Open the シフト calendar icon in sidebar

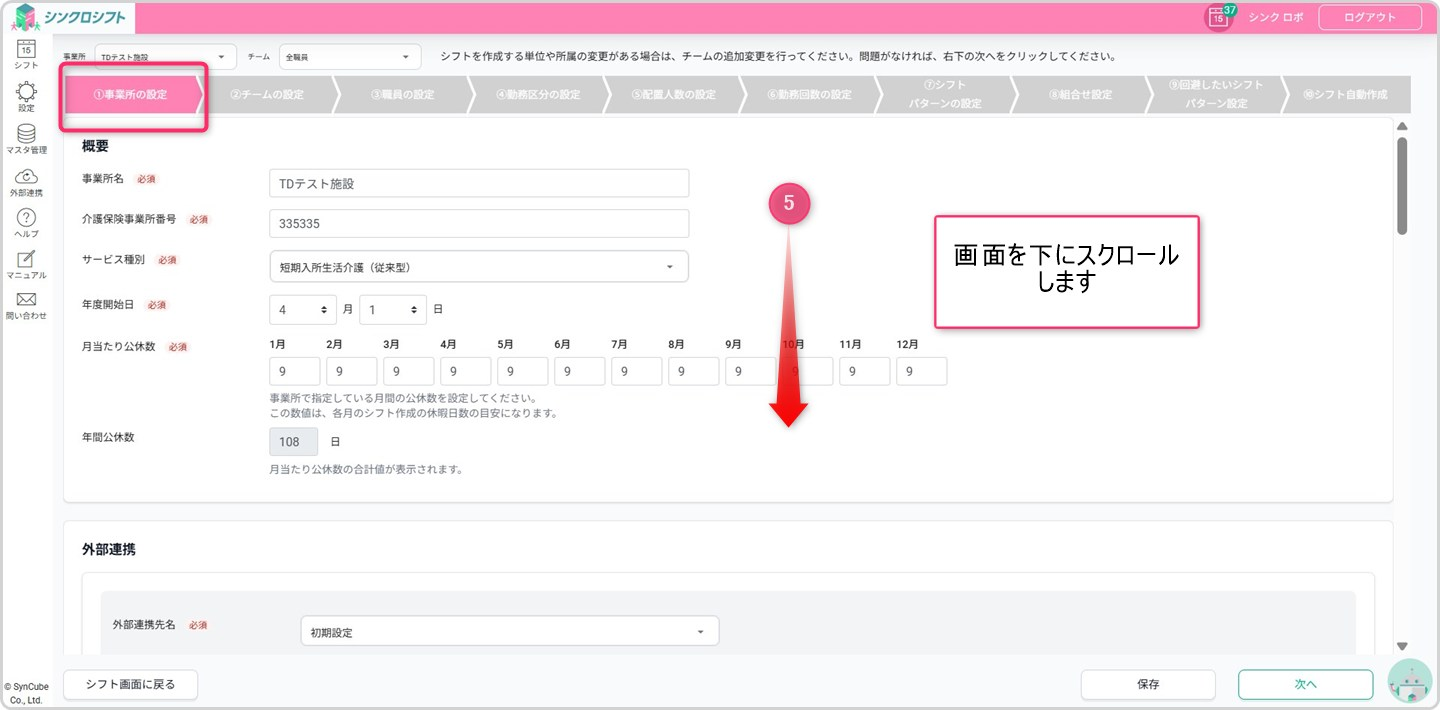[27, 49]
